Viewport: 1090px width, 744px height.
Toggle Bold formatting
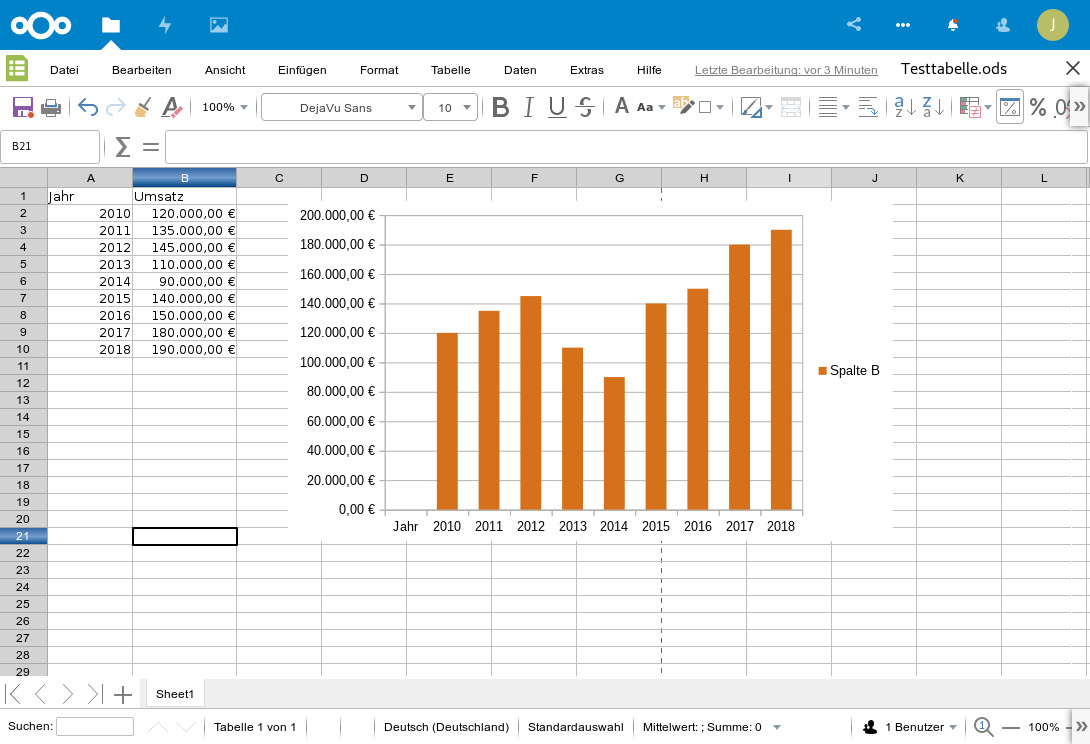click(x=501, y=107)
